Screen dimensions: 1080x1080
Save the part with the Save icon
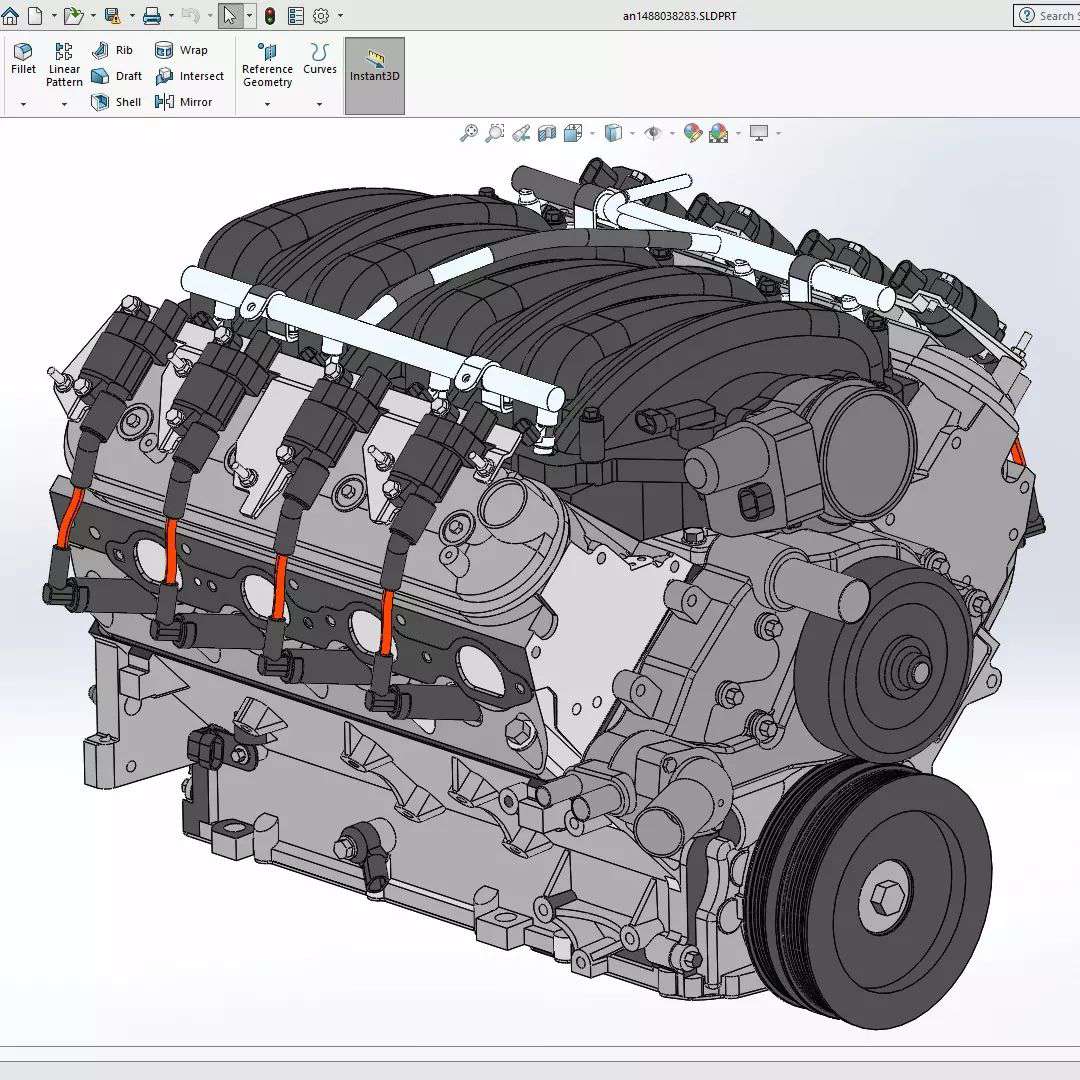click(113, 15)
